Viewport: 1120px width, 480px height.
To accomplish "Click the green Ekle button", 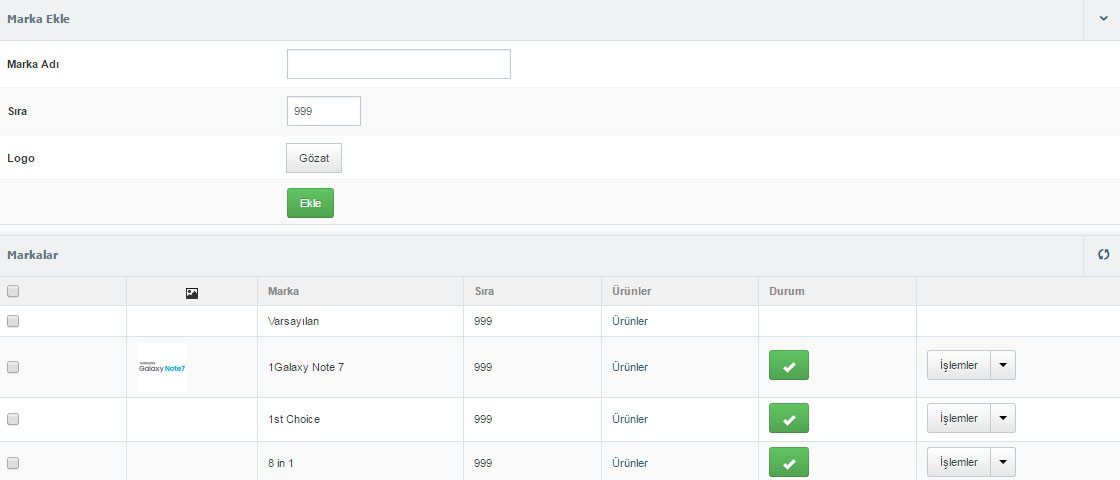I will [x=310, y=203].
